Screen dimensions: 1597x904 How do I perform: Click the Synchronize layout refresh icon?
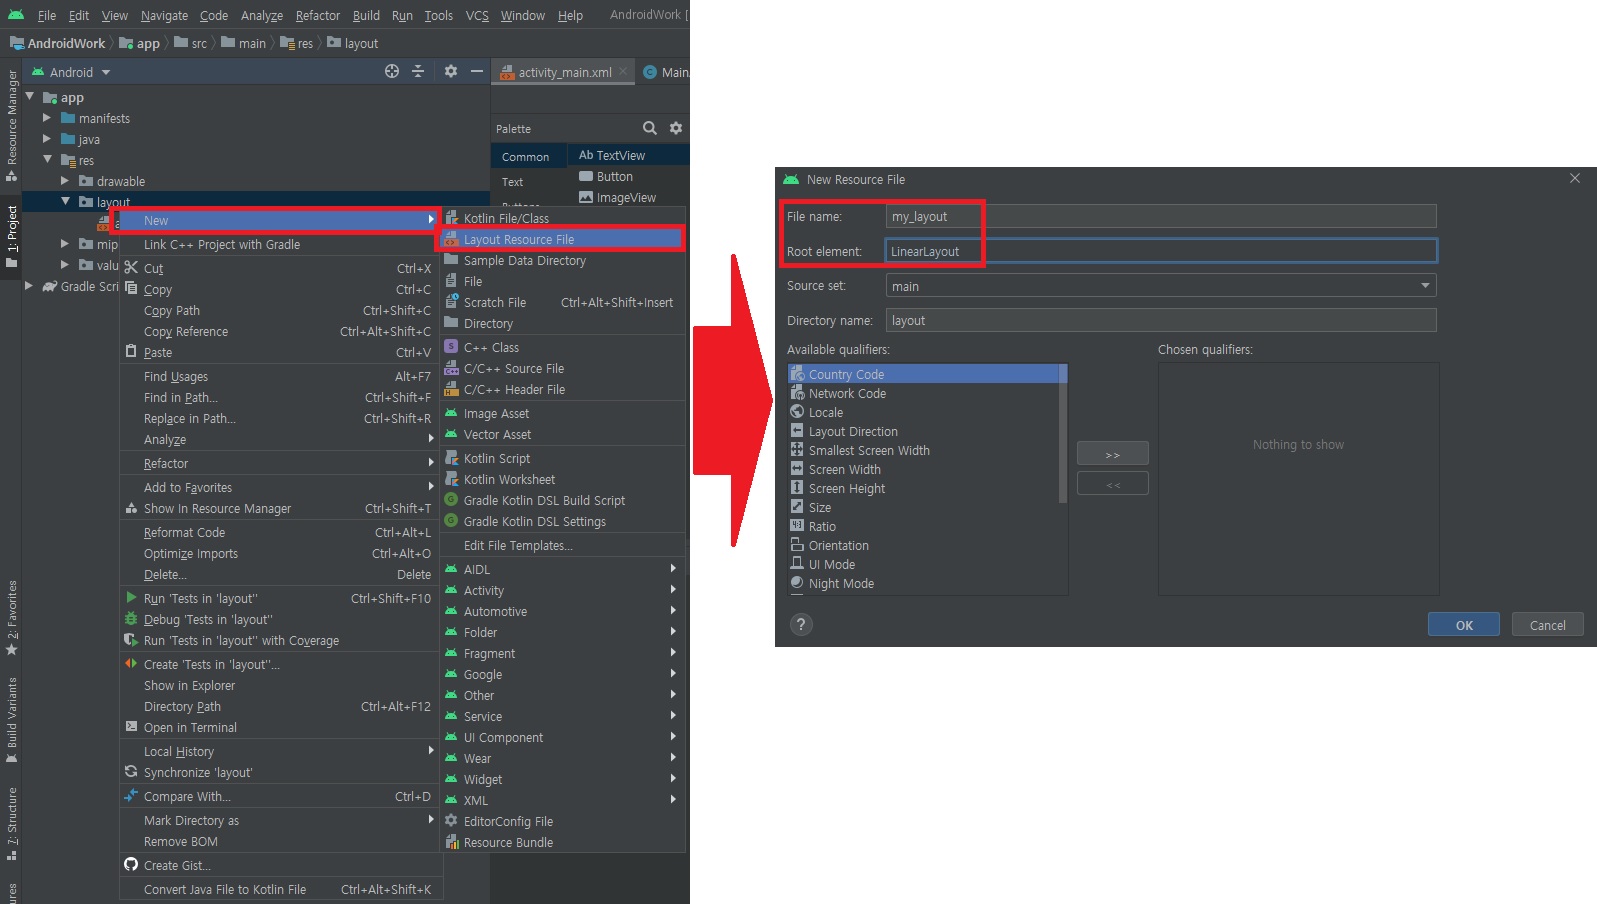tap(131, 772)
